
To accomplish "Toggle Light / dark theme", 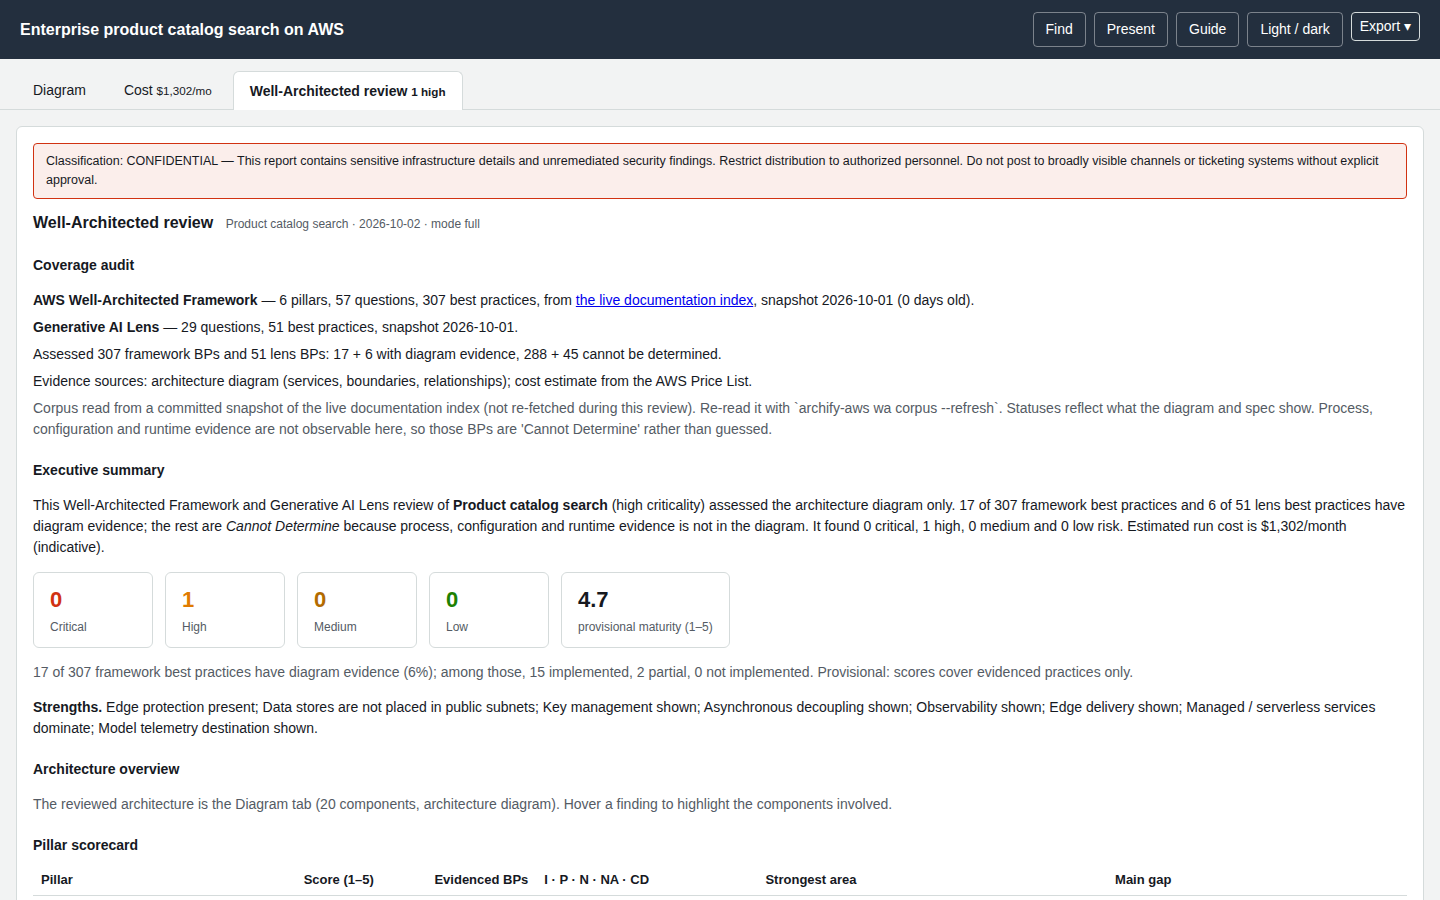I will point(1295,29).
